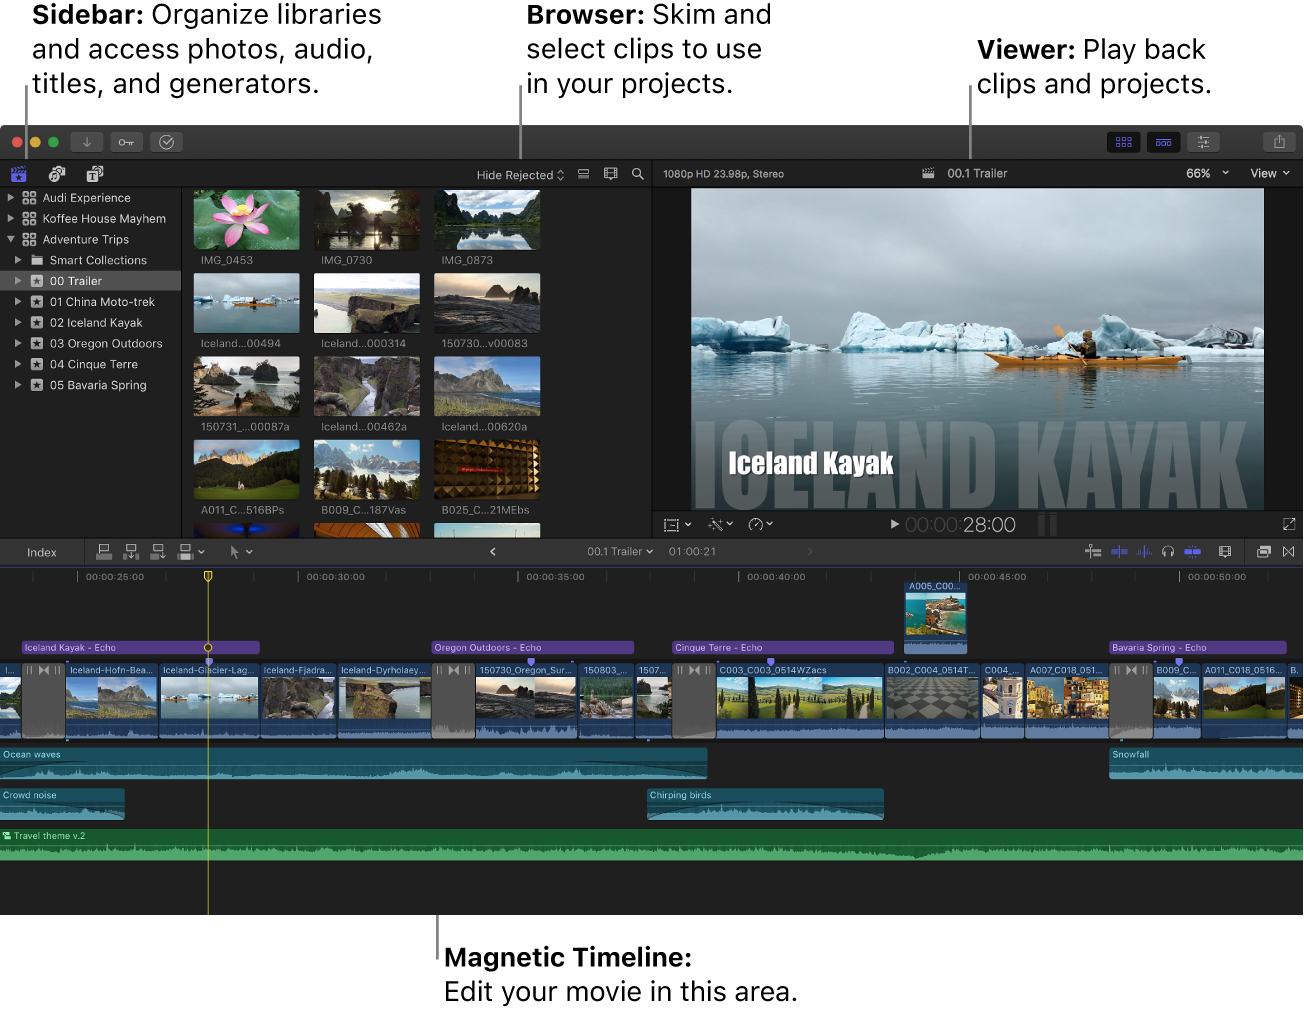Toggle the Browser to filmstrip view

[x=583, y=173]
